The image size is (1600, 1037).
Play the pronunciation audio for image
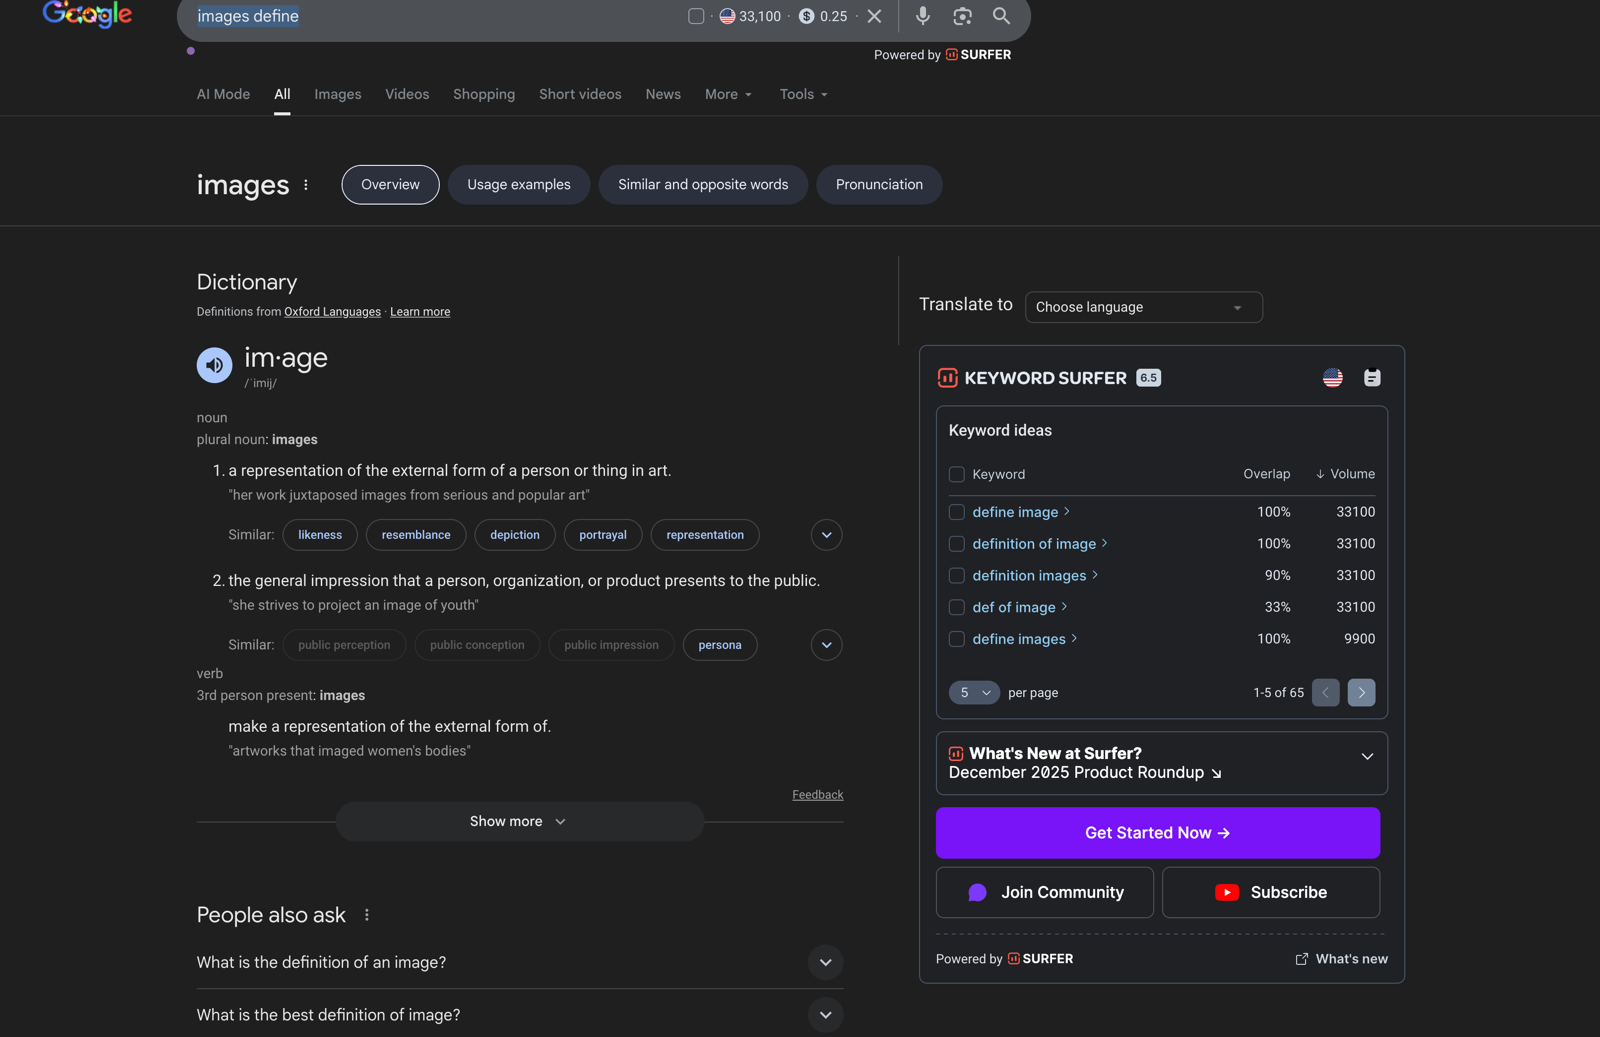[214, 366]
